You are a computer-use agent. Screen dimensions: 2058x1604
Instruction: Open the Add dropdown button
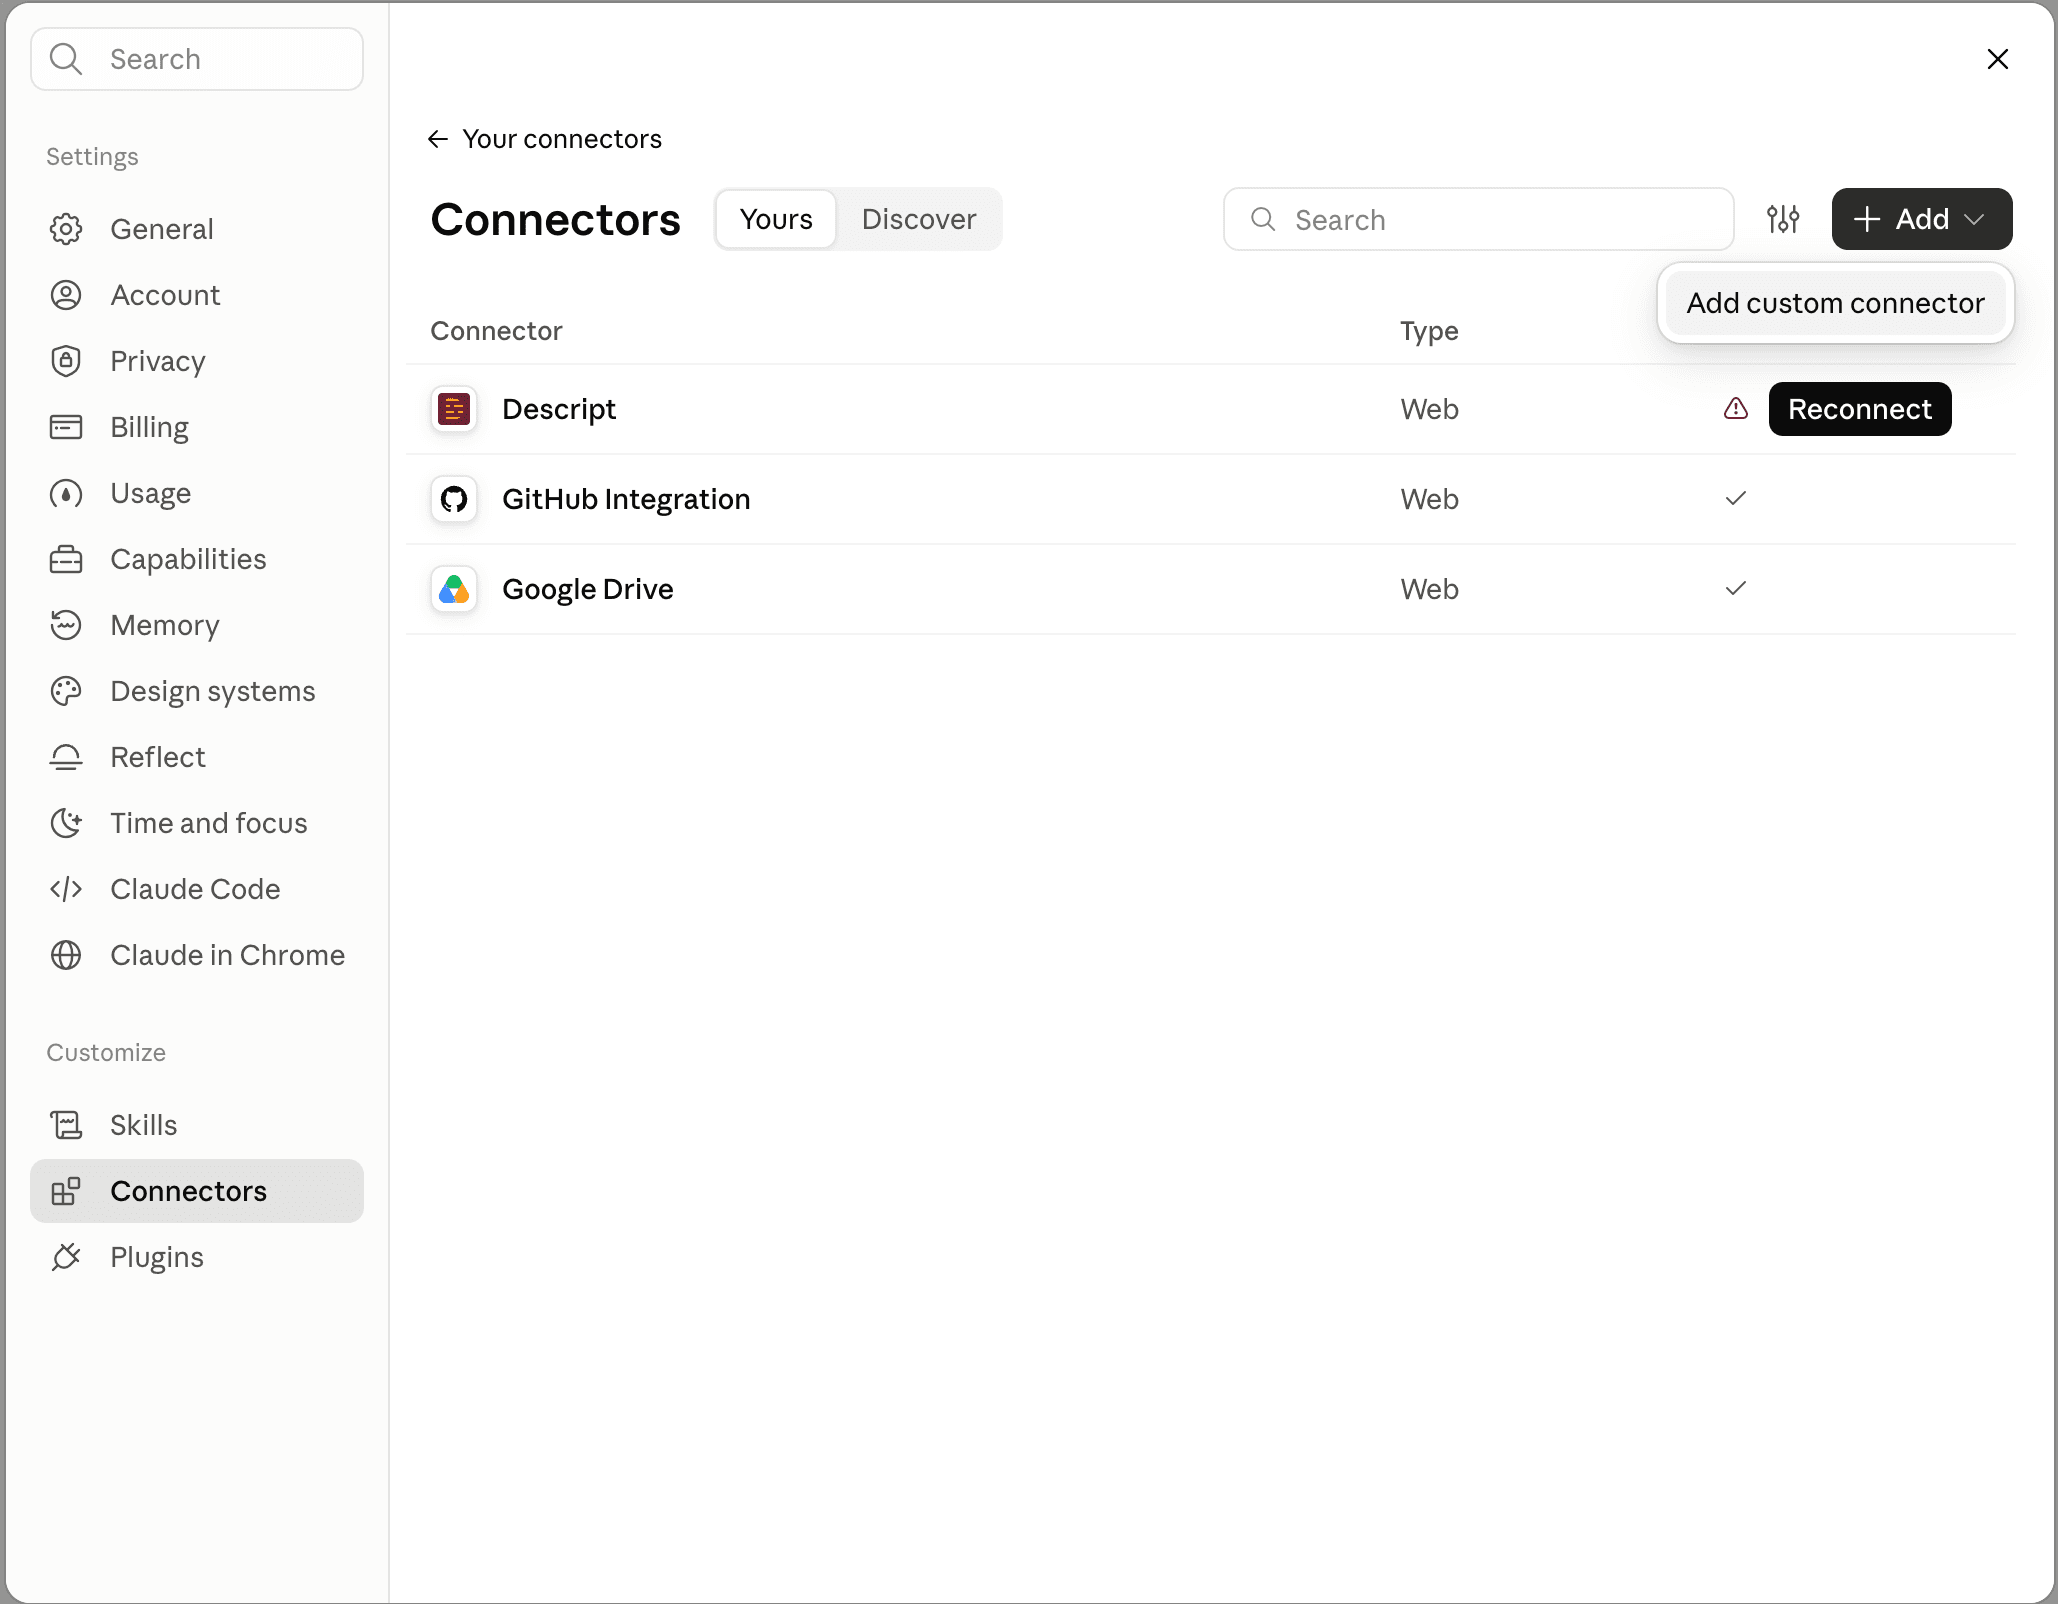[x=1921, y=219]
